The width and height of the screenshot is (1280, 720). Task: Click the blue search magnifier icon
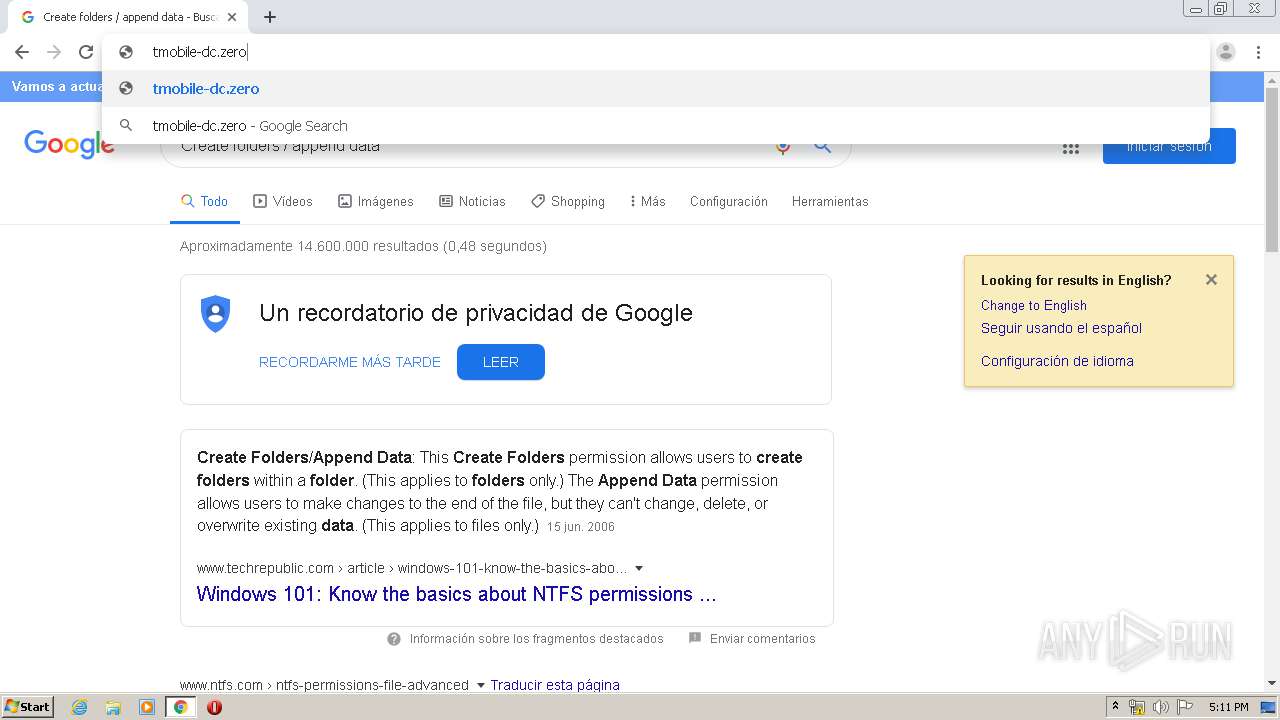(822, 146)
